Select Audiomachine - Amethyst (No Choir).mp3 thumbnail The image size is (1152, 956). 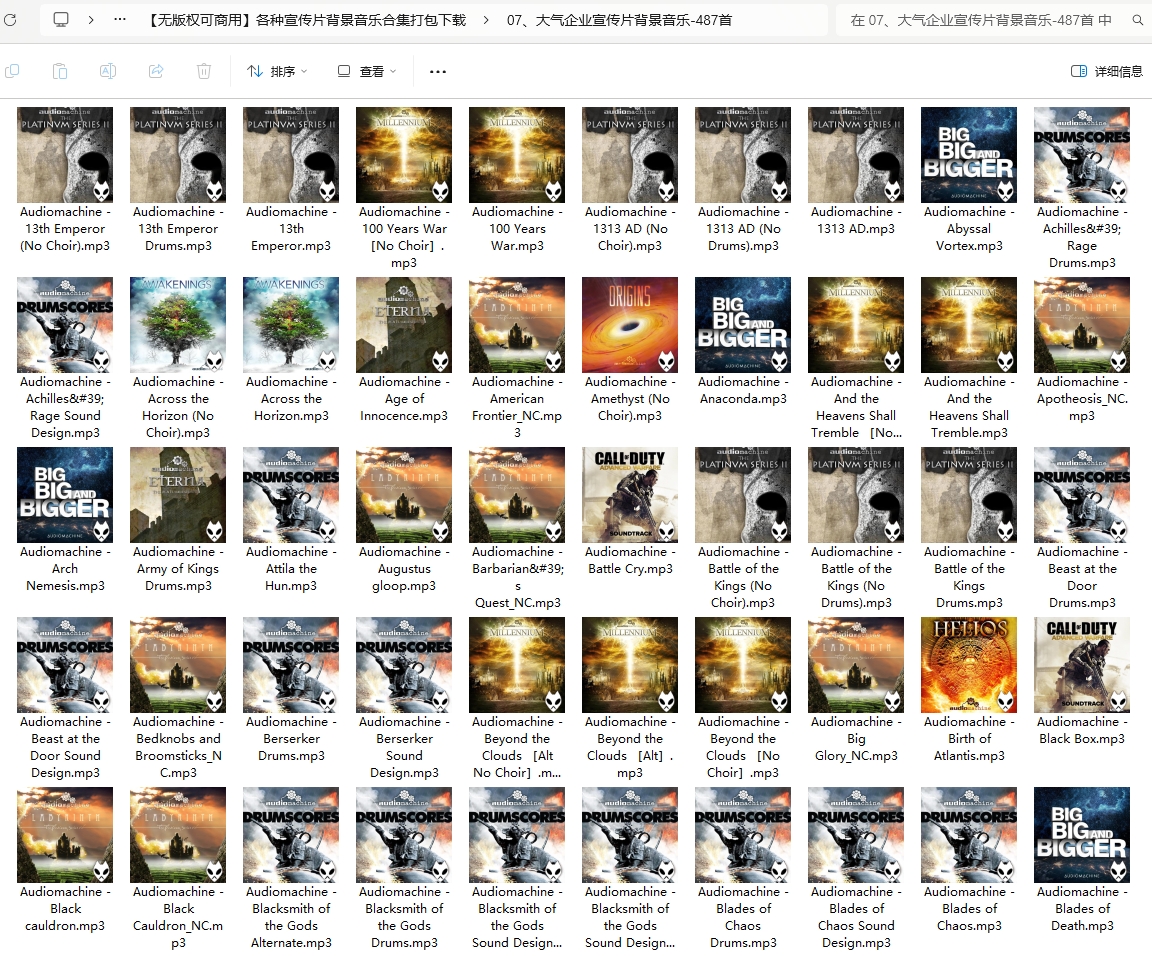point(630,325)
